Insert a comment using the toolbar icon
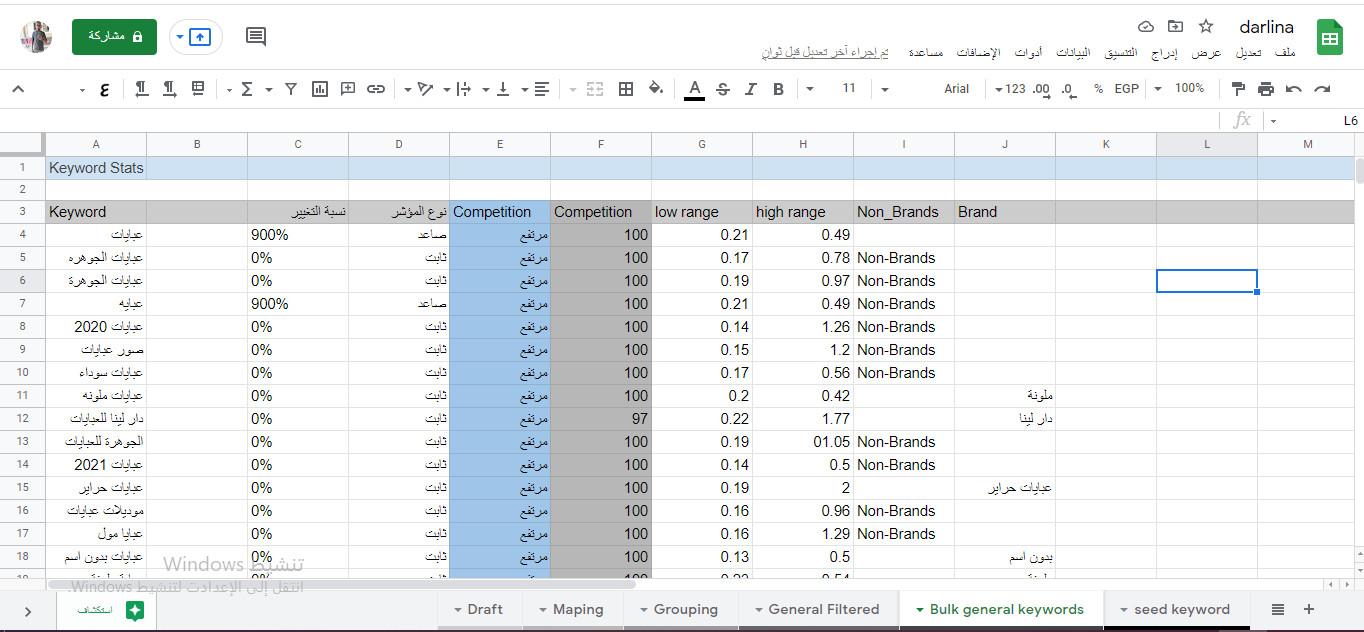 (x=348, y=88)
